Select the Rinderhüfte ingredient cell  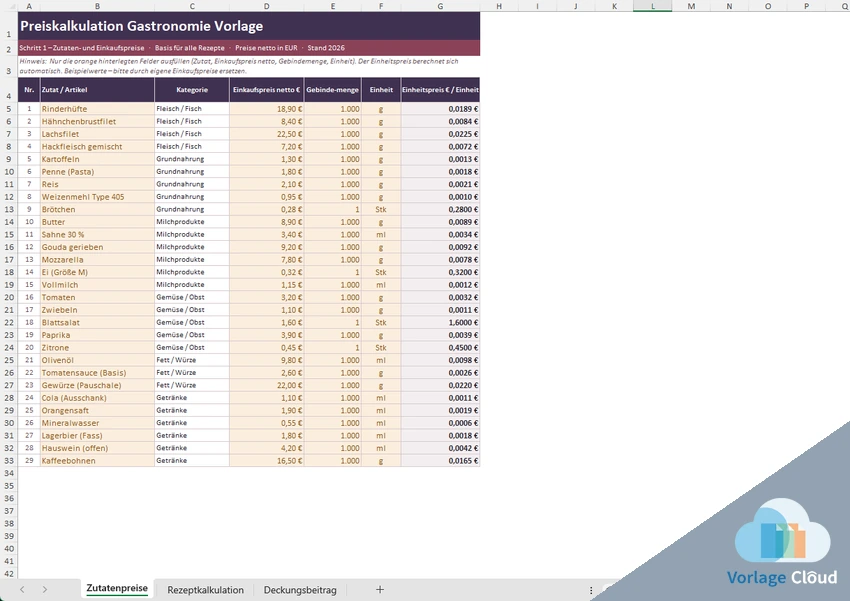coord(97,109)
